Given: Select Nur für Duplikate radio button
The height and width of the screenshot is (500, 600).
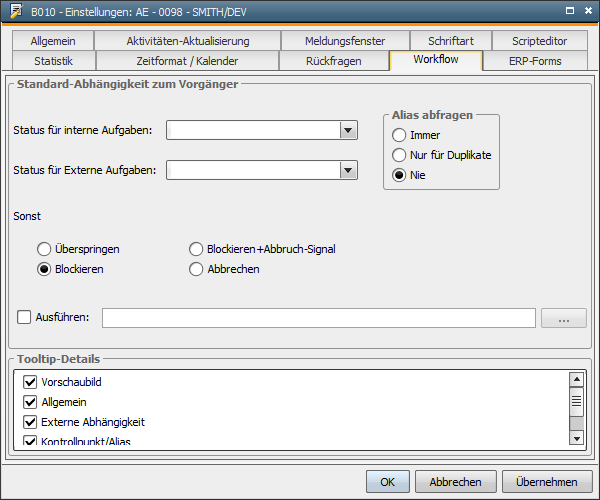Looking at the screenshot, I should [400, 155].
